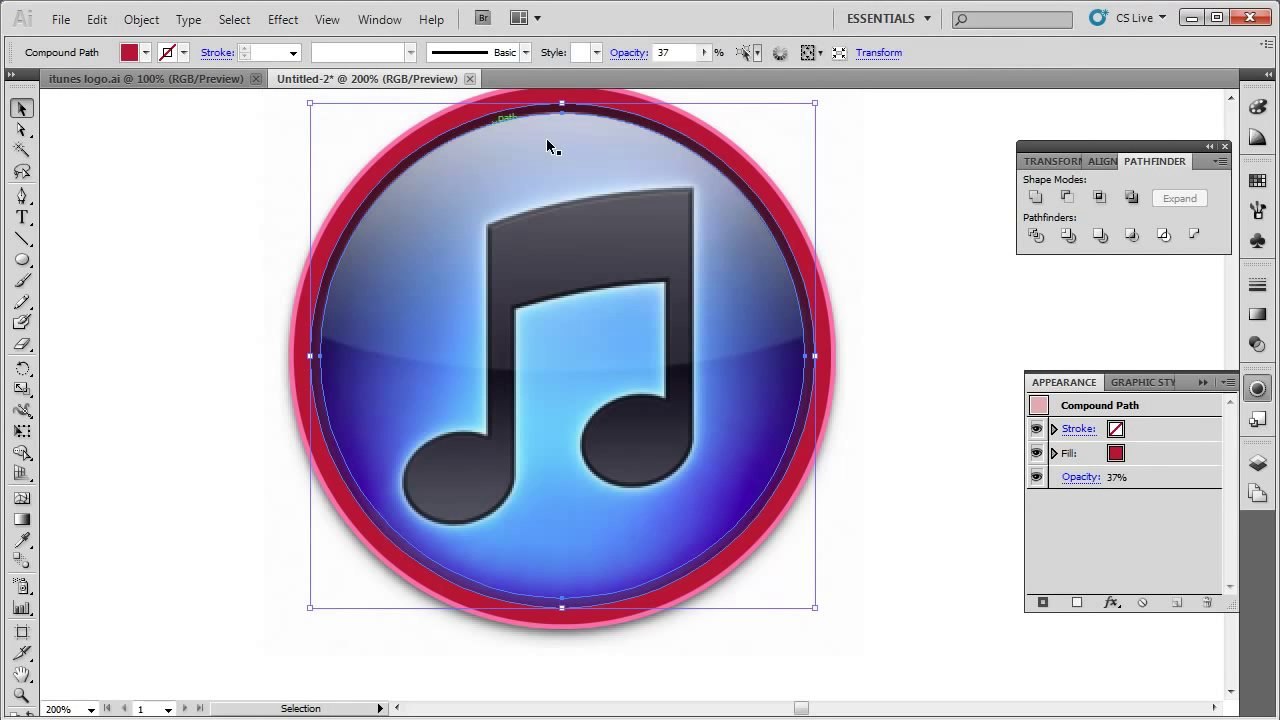Click the Minus Back pathfinder icon

click(1194, 235)
